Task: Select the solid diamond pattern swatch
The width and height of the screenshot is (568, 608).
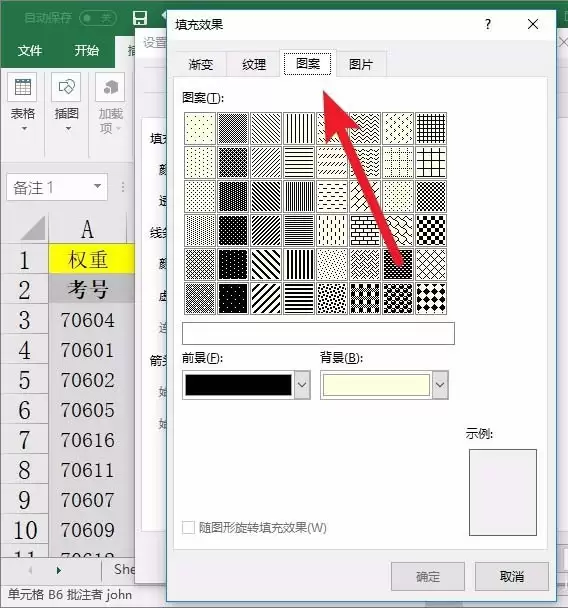Action: point(431,298)
